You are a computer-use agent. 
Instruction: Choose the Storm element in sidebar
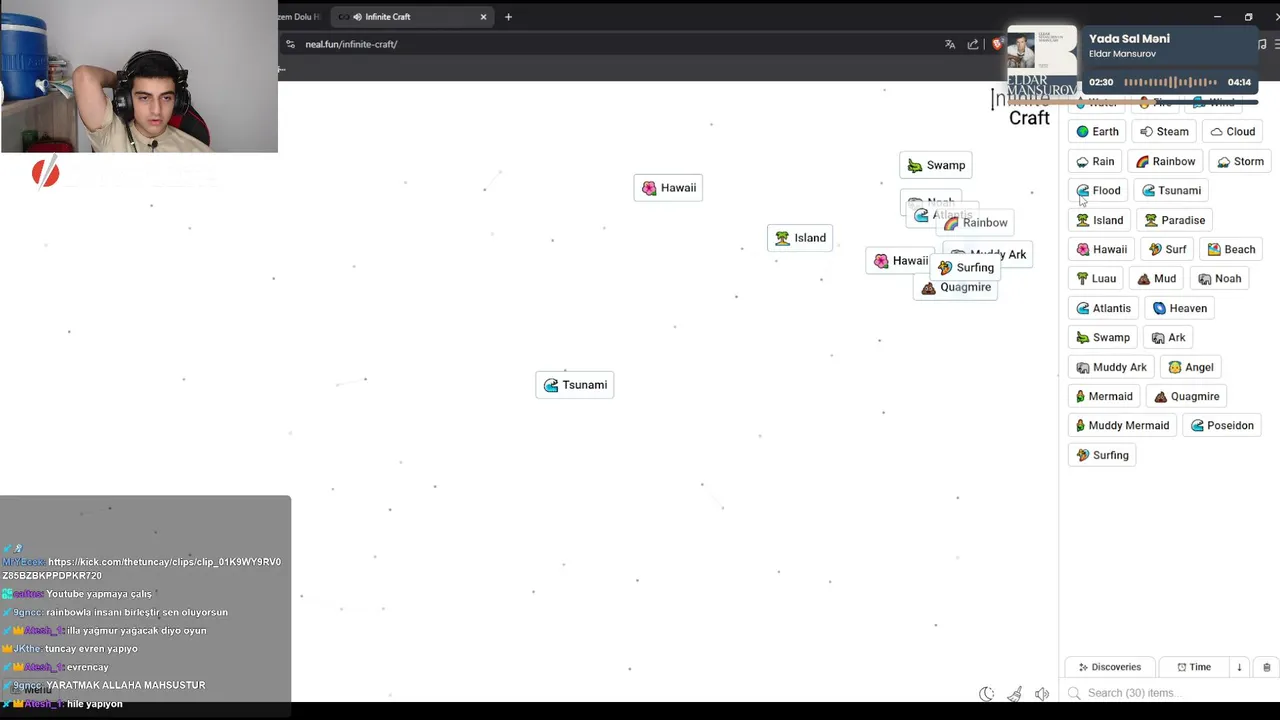click(1240, 161)
